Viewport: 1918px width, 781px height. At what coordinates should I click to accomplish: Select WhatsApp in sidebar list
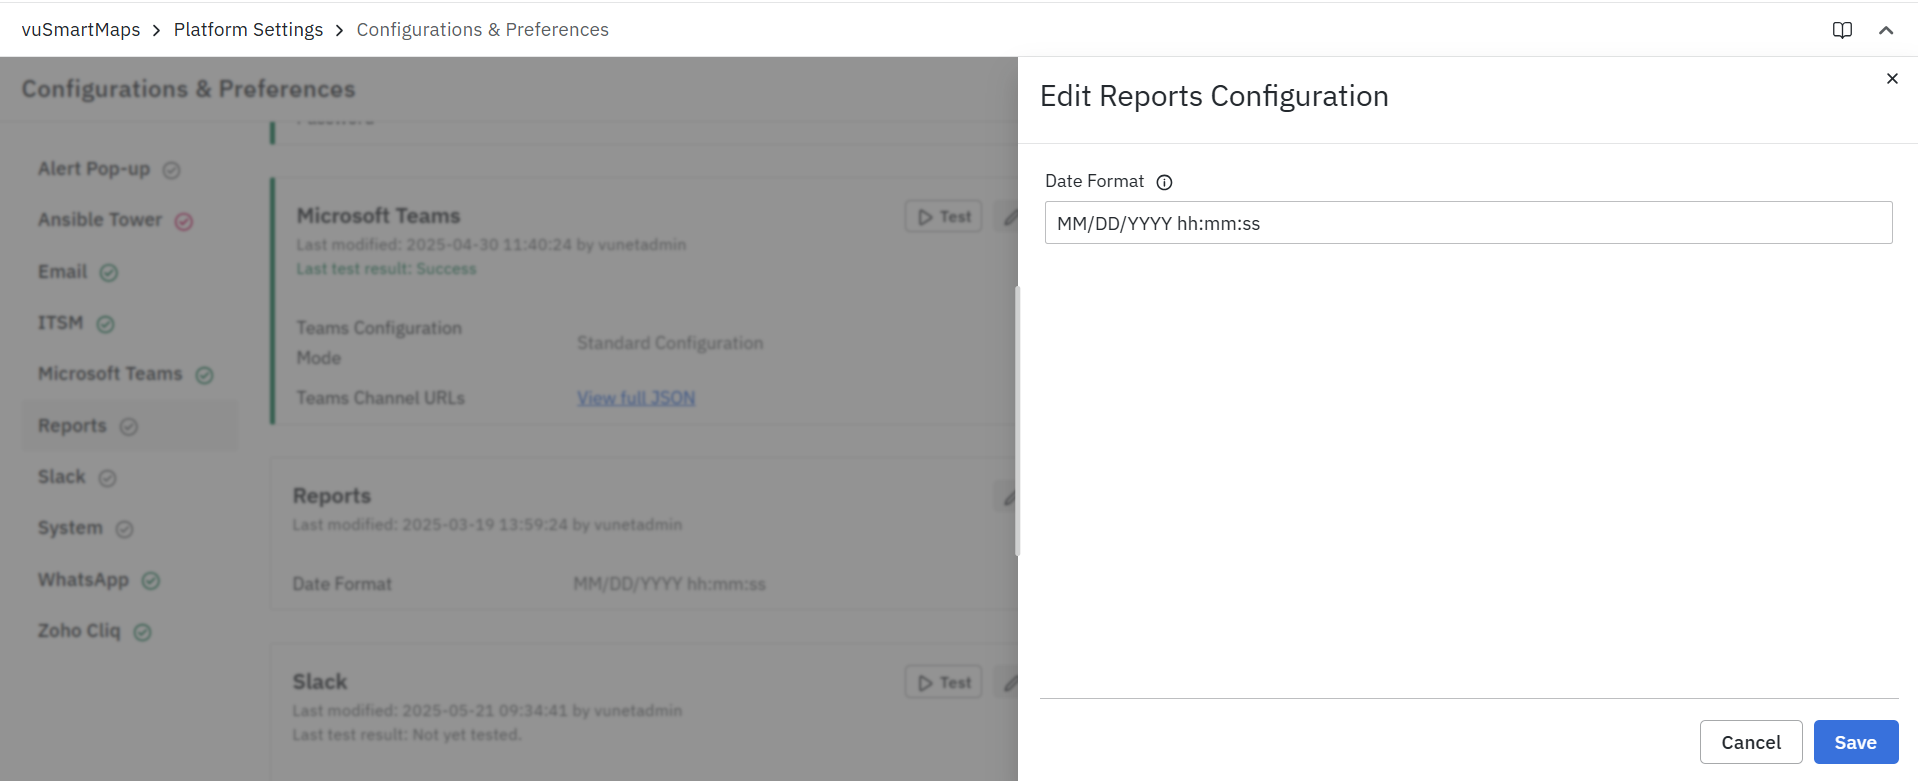(x=83, y=580)
